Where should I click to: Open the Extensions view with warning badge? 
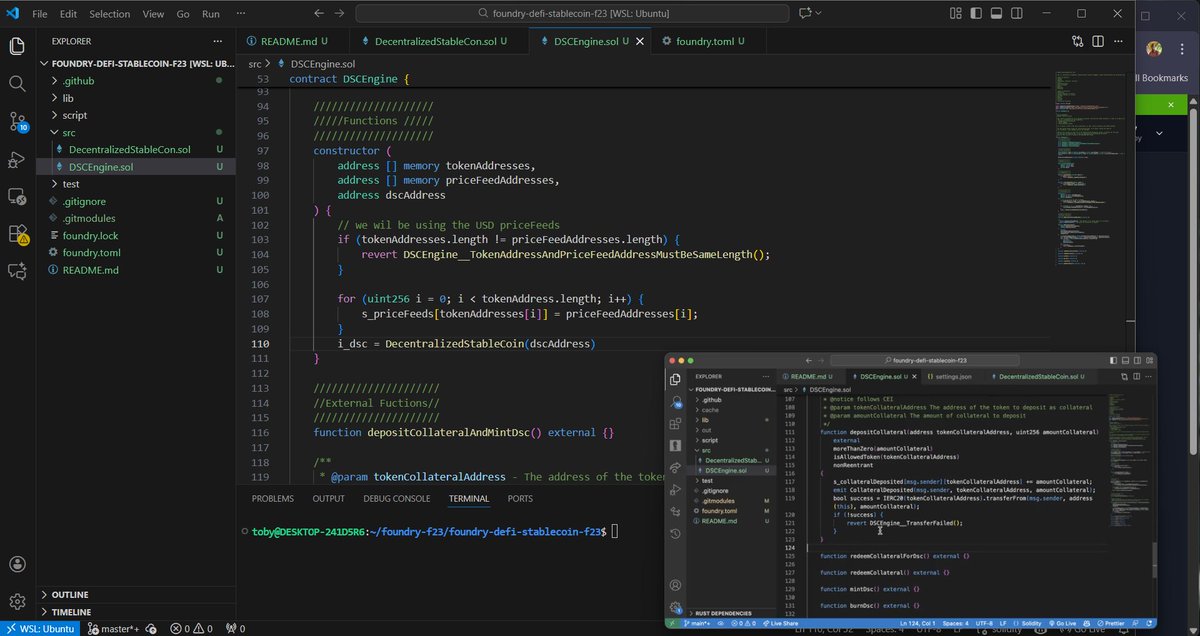(x=17, y=234)
